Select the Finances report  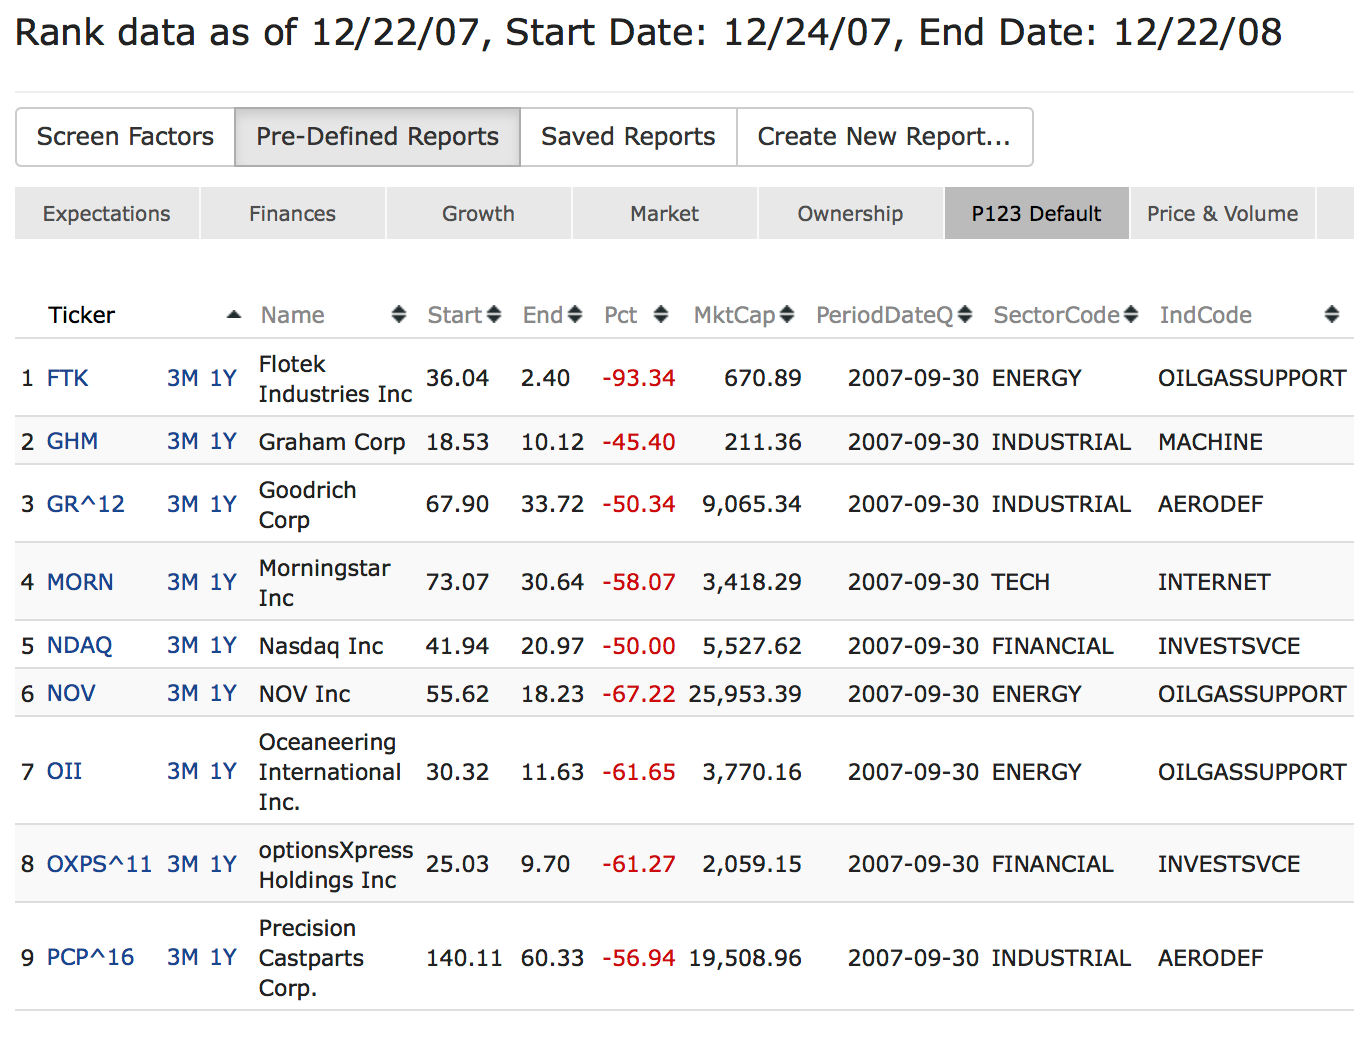click(x=293, y=213)
